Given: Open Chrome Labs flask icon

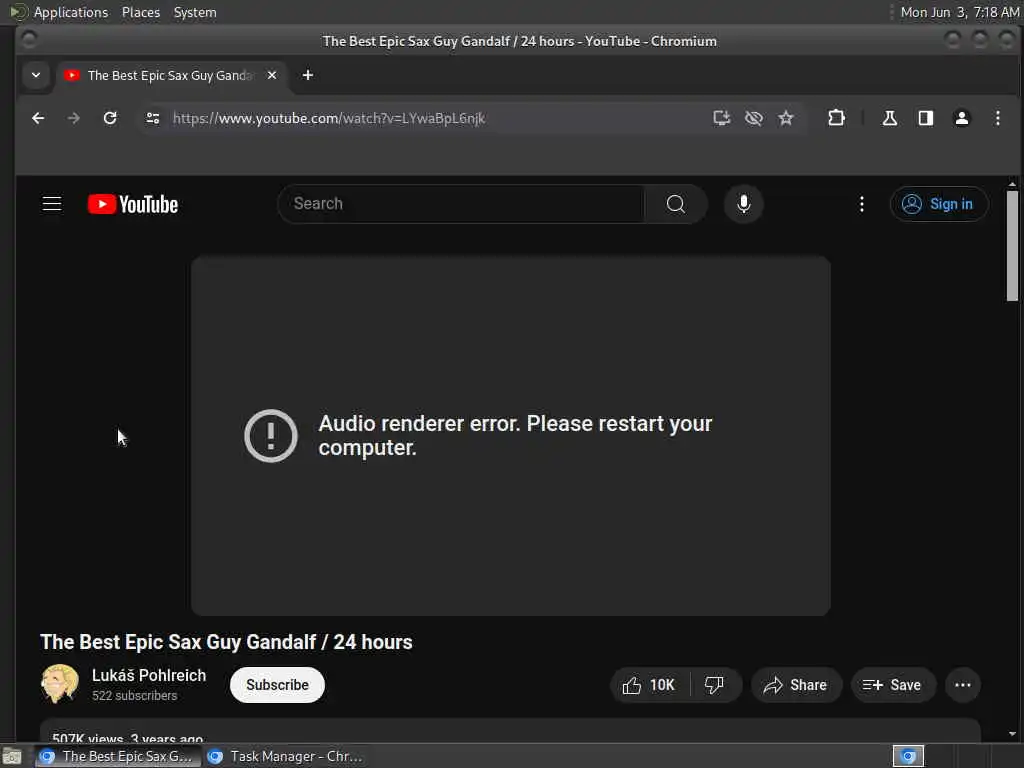Looking at the screenshot, I should coord(889,118).
